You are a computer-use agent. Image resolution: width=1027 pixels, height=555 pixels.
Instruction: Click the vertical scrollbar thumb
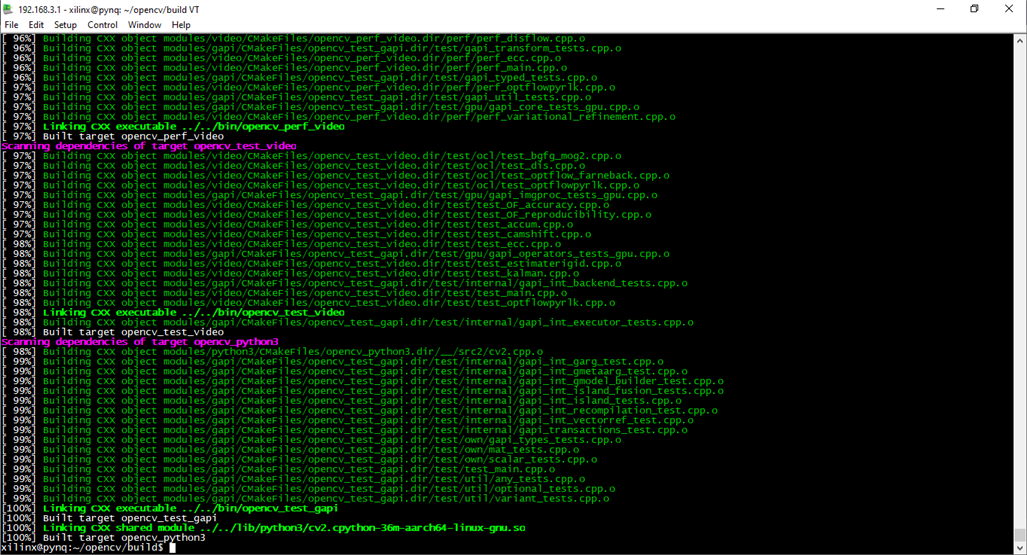point(1020,535)
